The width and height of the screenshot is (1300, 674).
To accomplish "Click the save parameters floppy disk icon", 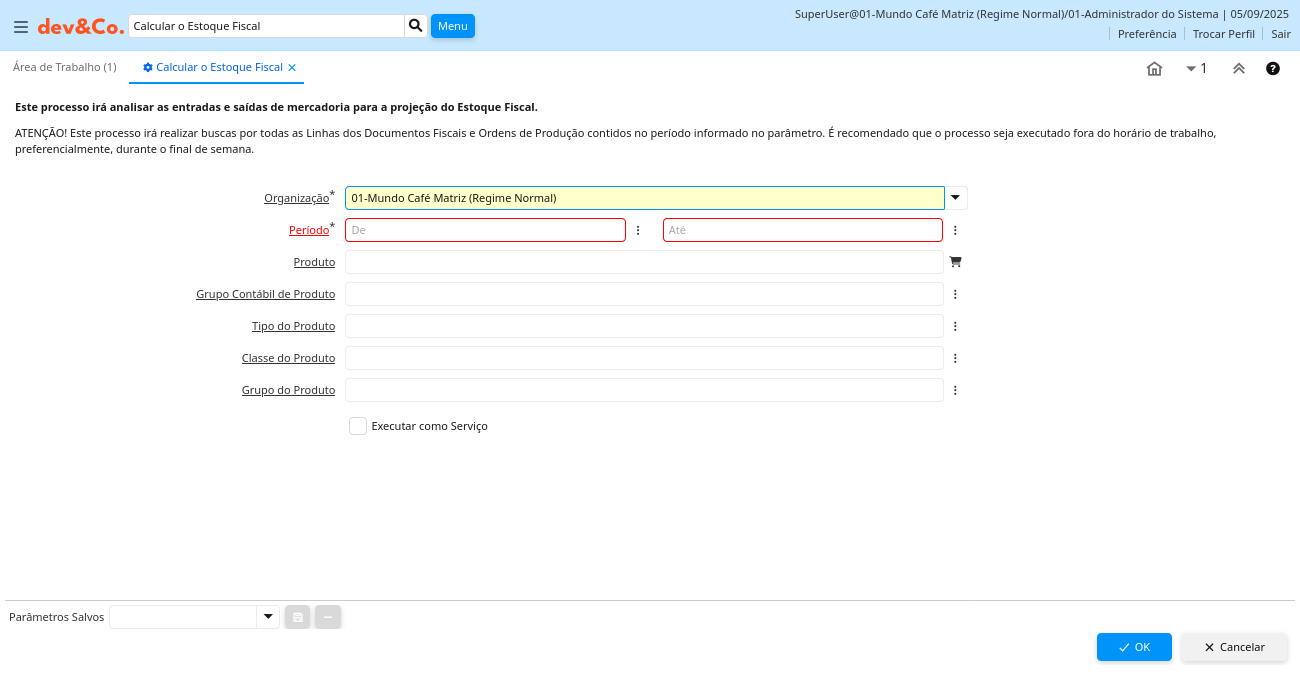I will click(x=298, y=617).
